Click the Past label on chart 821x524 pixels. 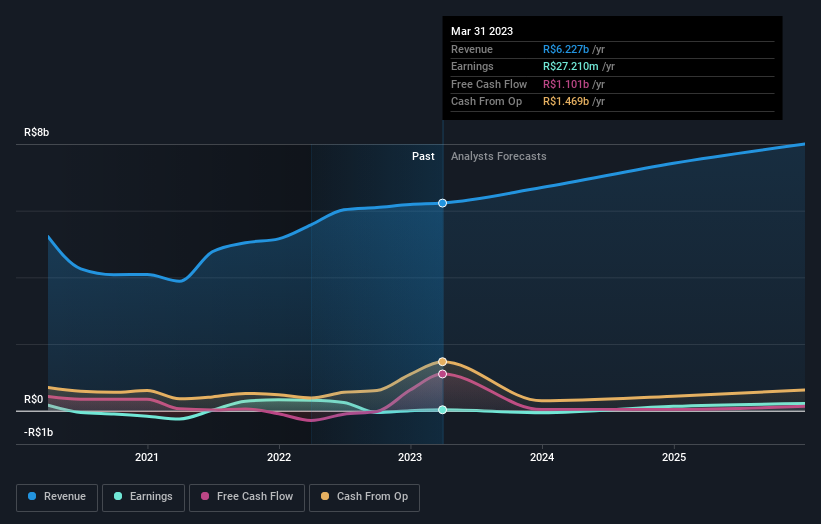(x=423, y=156)
